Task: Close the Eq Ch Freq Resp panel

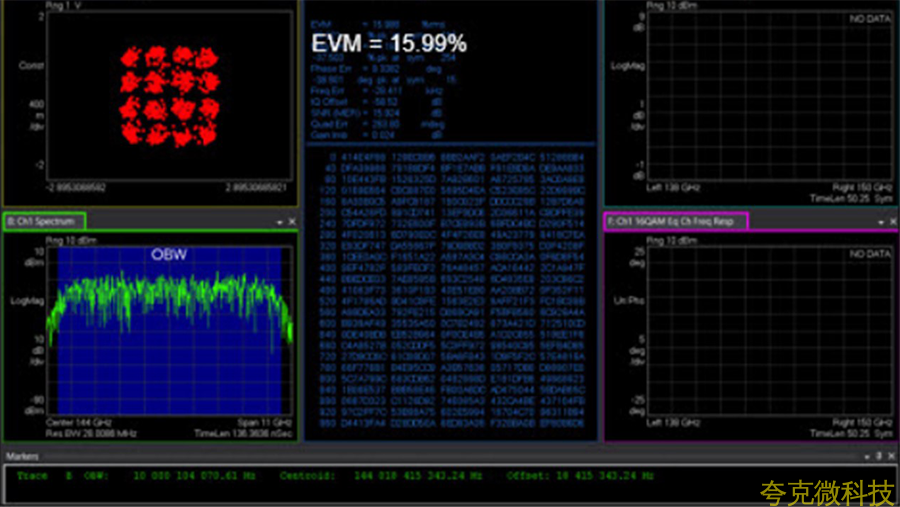Action: point(891,221)
